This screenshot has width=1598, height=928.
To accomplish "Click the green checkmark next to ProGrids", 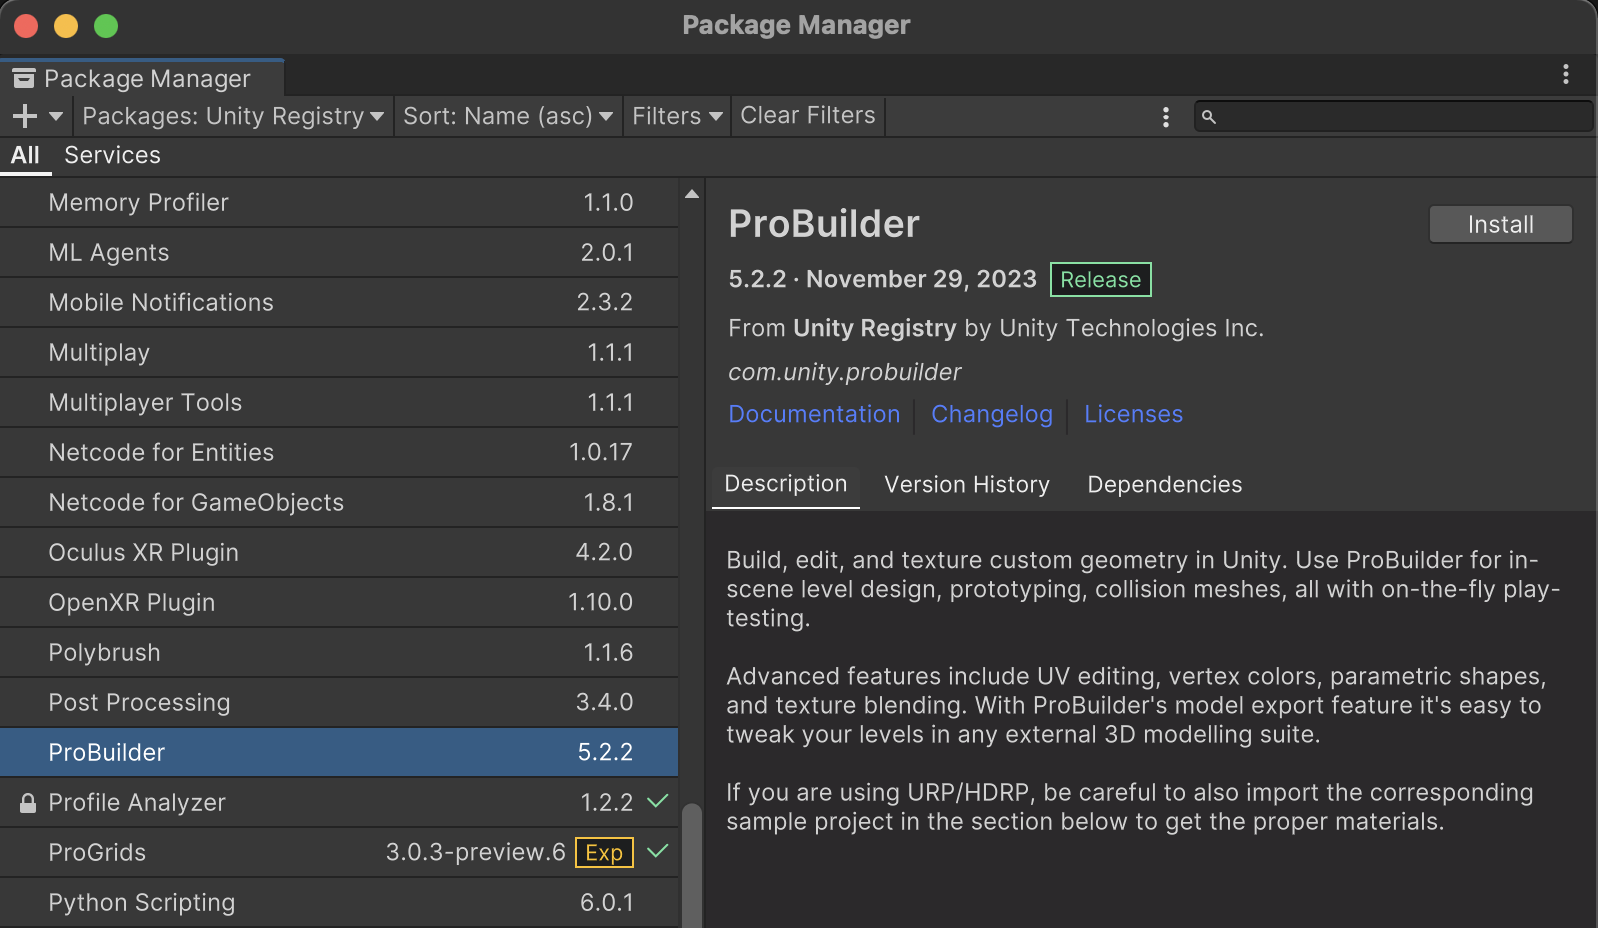I will pos(657,852).
